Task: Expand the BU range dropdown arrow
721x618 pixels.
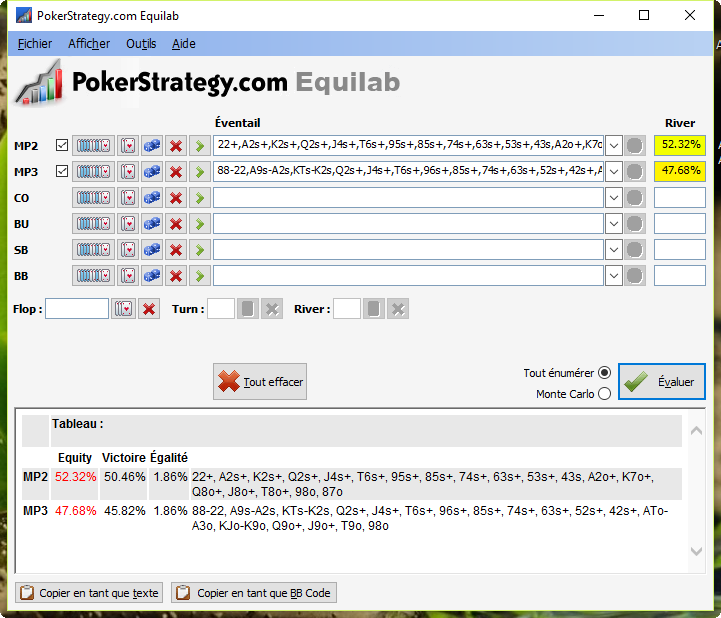Action: tap(614, 224)
